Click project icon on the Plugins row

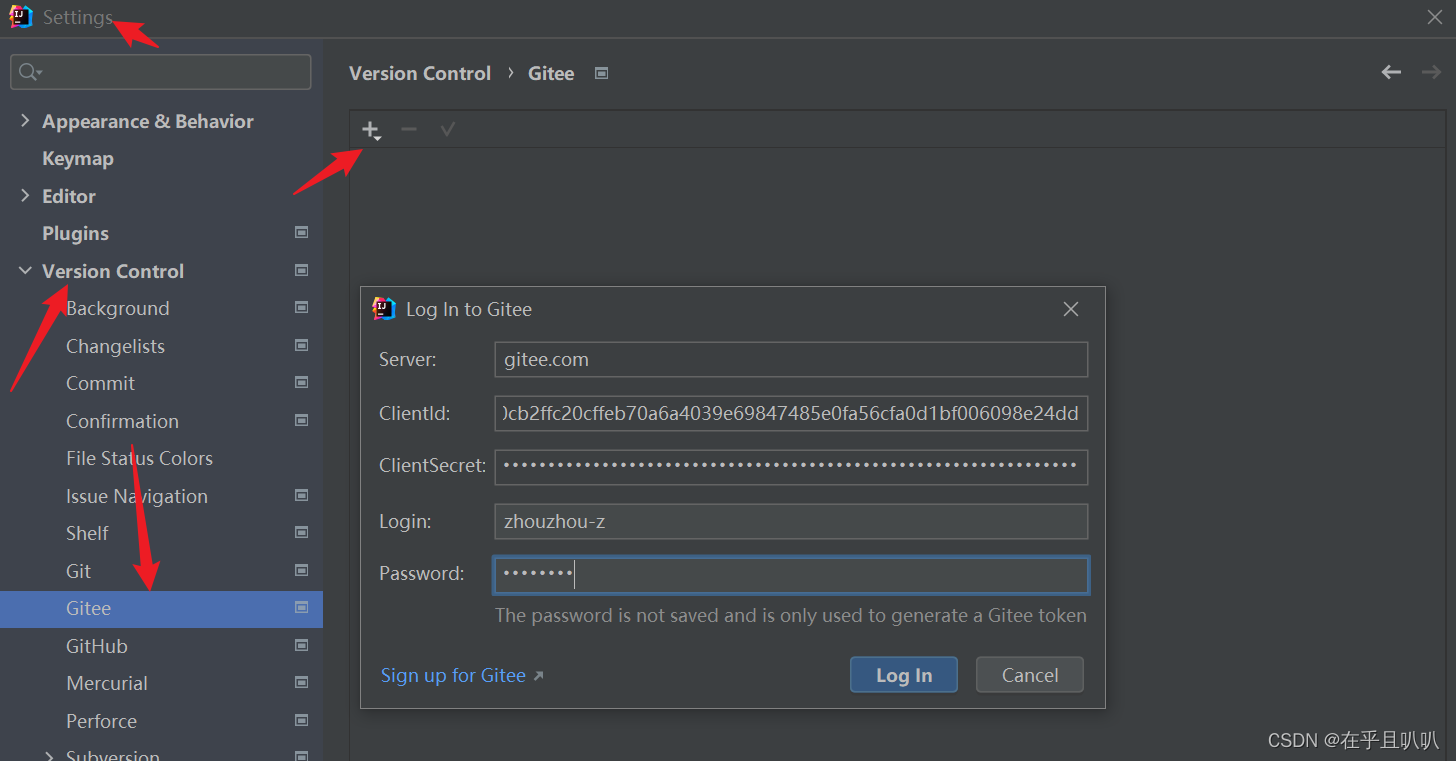click(x=301, y=232)
